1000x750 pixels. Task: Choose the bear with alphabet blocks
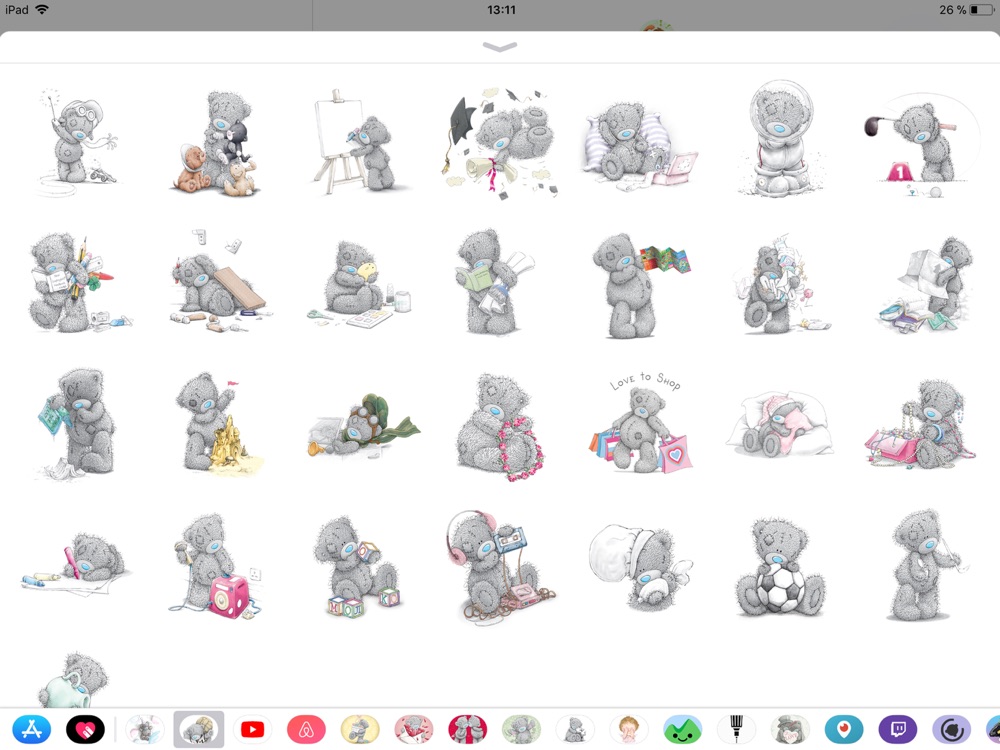point(357,566)
